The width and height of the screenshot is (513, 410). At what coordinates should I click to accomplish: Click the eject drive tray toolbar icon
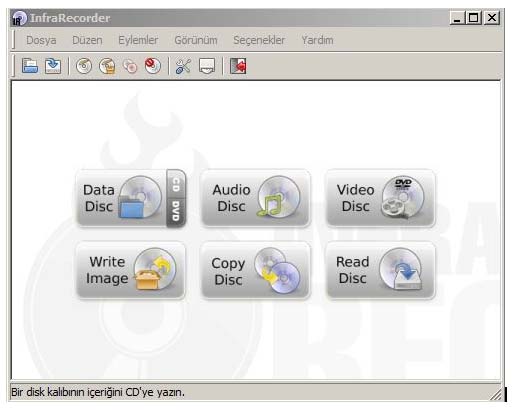point(207,66)
